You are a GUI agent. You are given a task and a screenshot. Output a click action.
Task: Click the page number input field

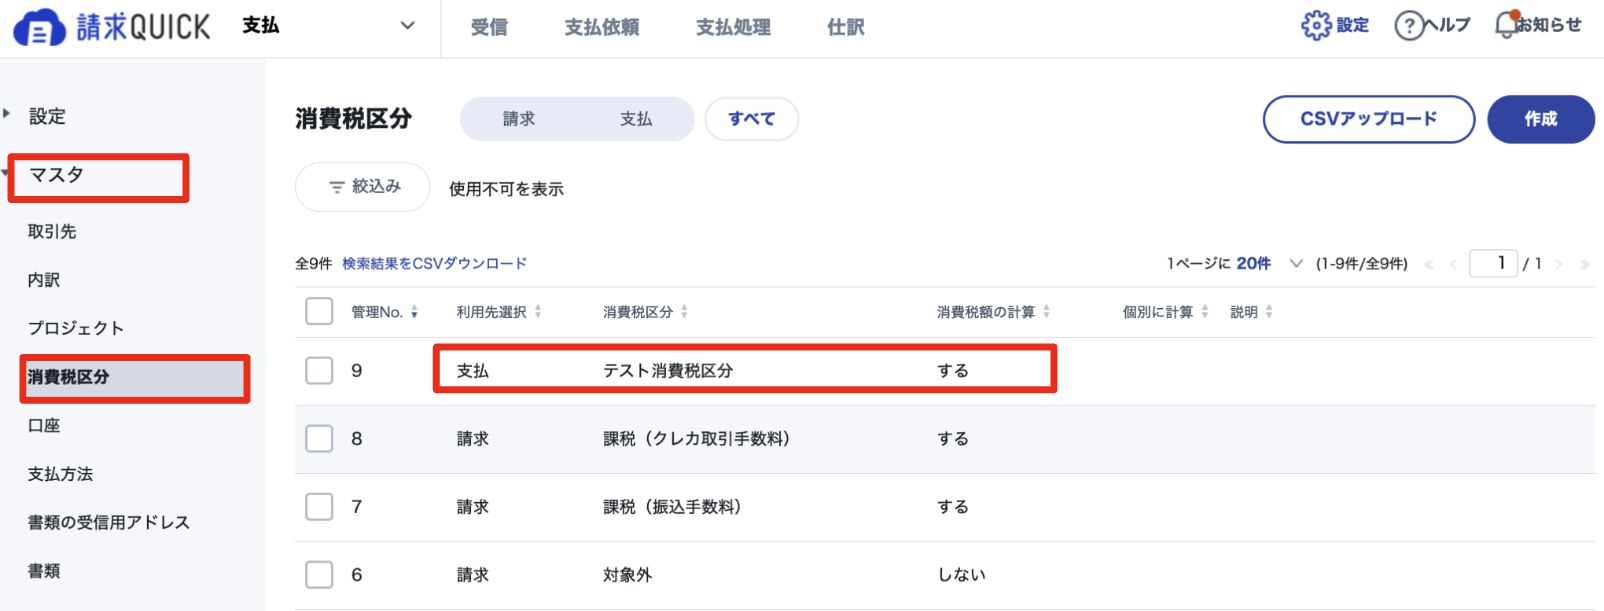click(1493, 263)
